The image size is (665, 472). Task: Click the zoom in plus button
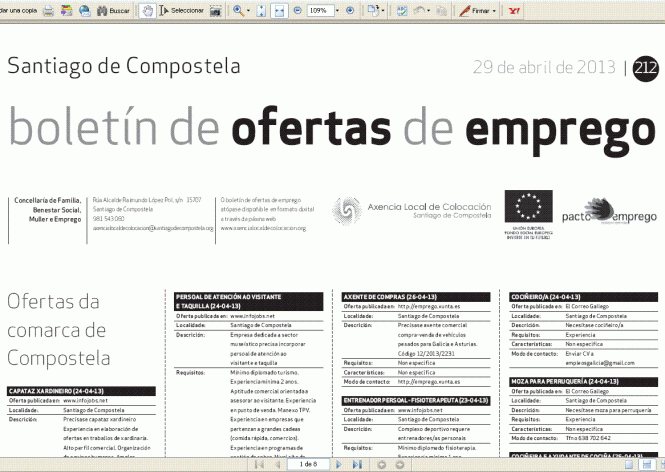pos(350,10)
